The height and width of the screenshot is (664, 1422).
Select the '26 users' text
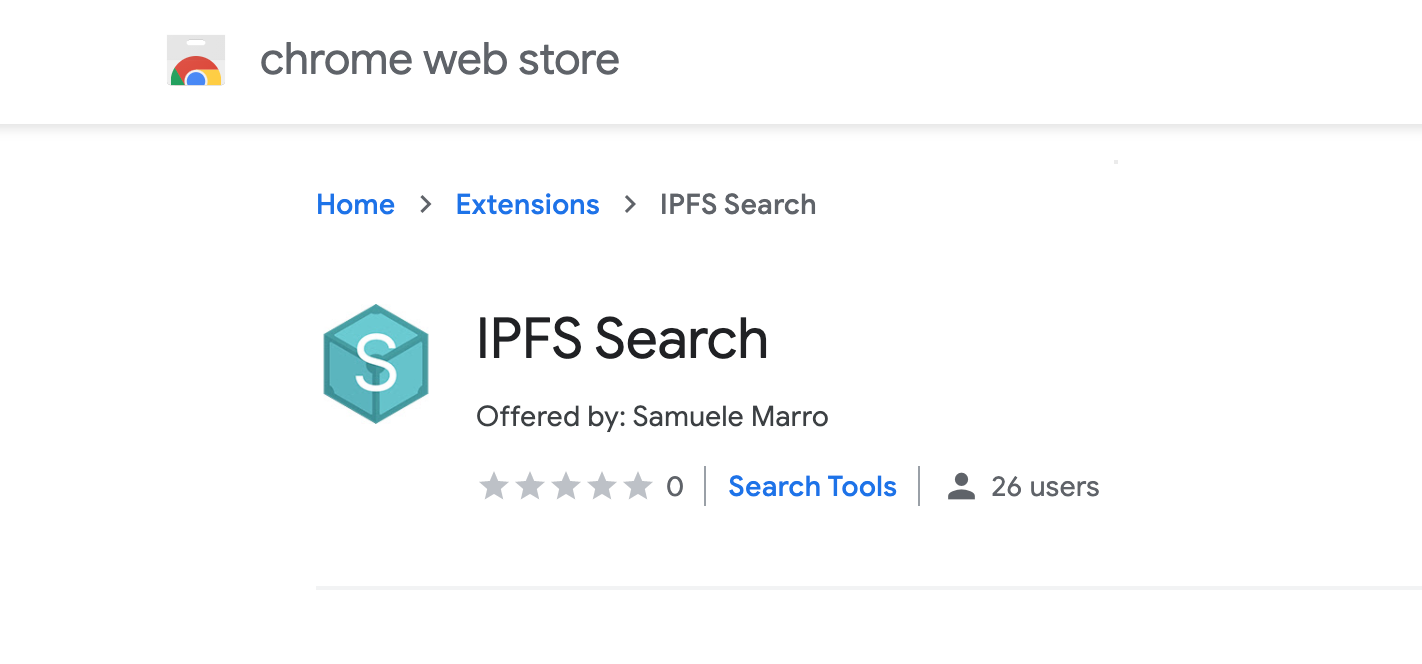(1045, 487)
